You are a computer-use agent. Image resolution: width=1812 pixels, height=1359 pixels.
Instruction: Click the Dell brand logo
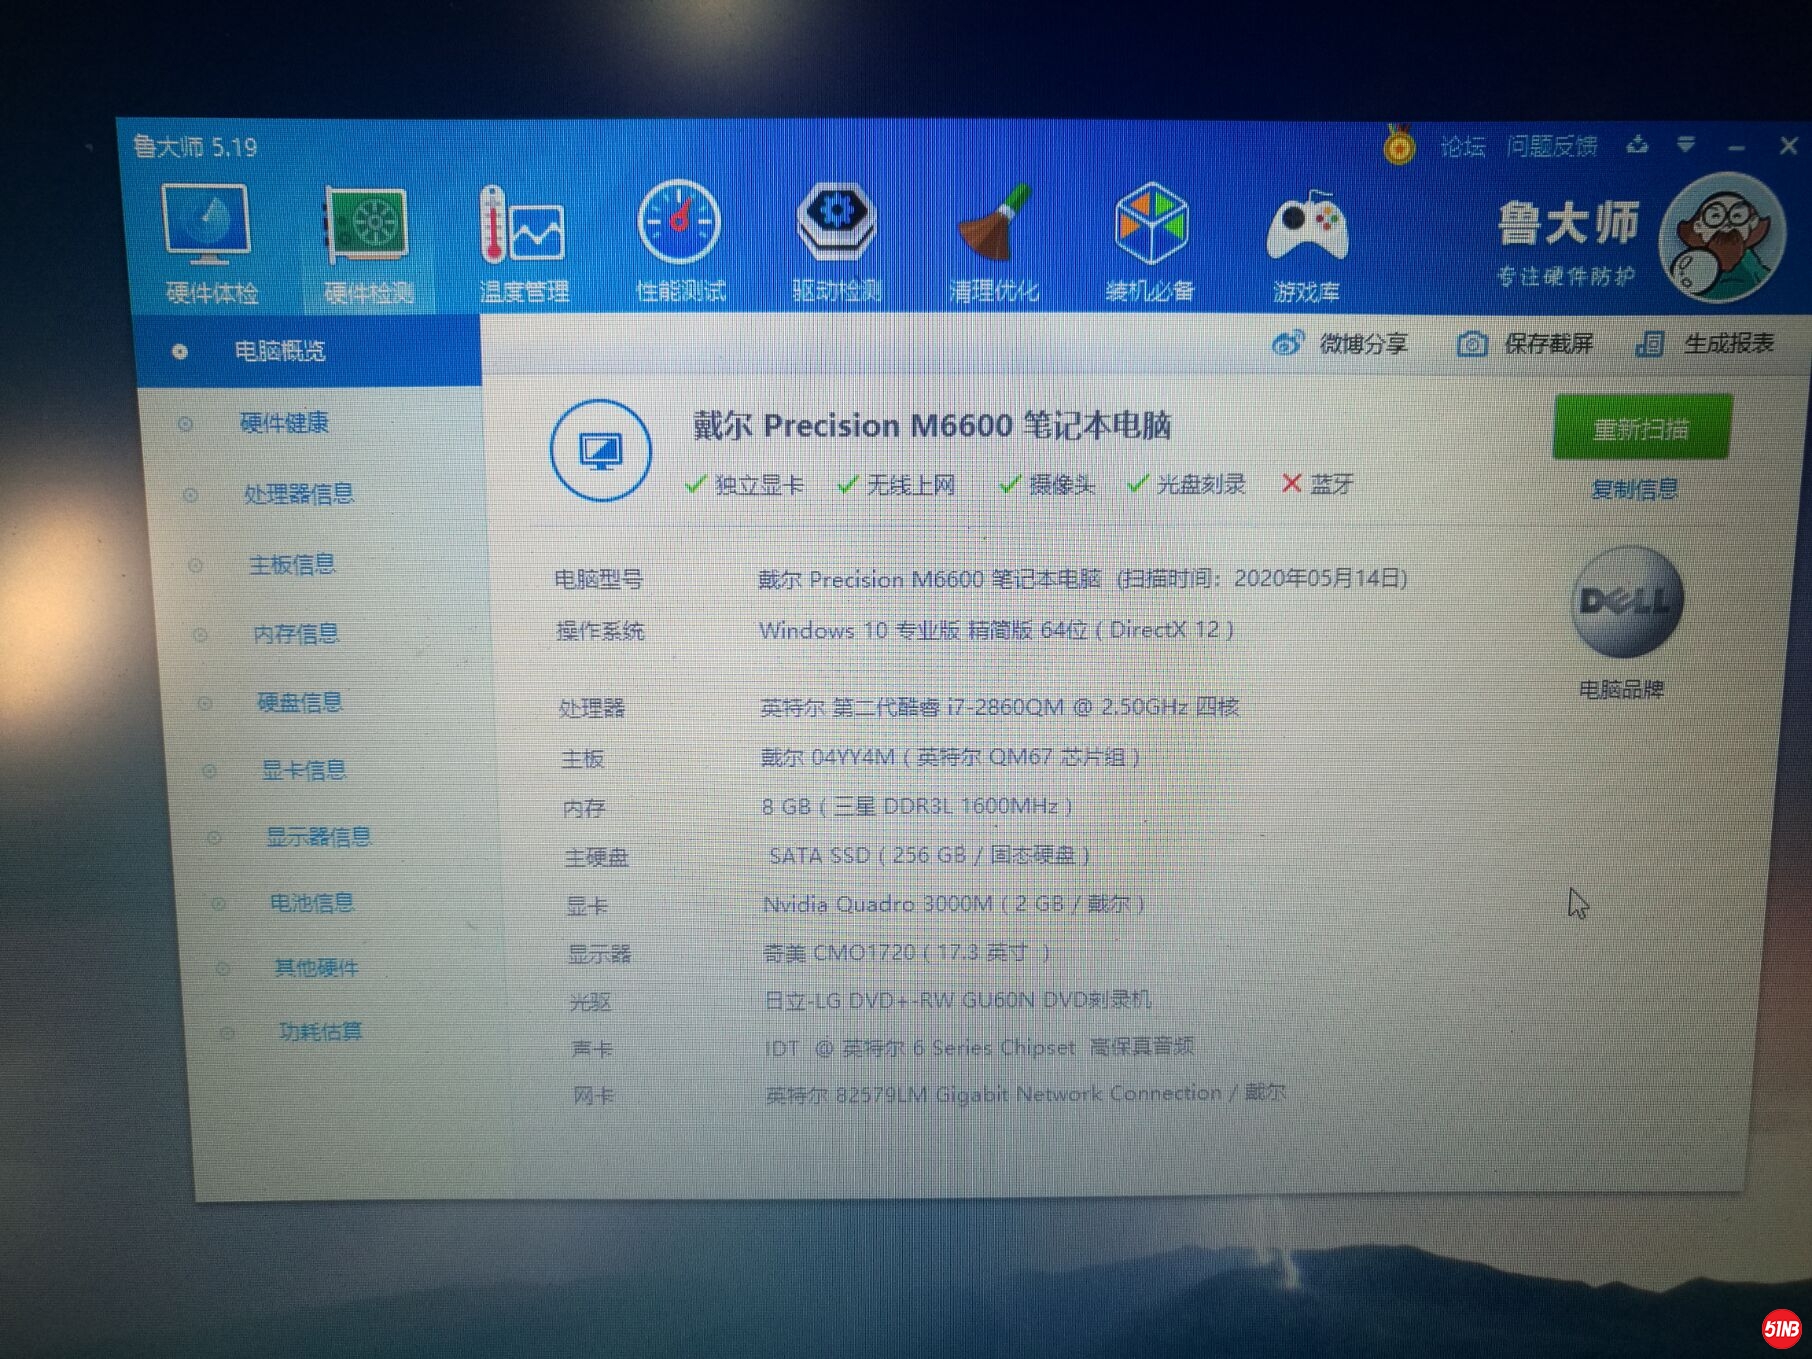(x=1627, y=602)
